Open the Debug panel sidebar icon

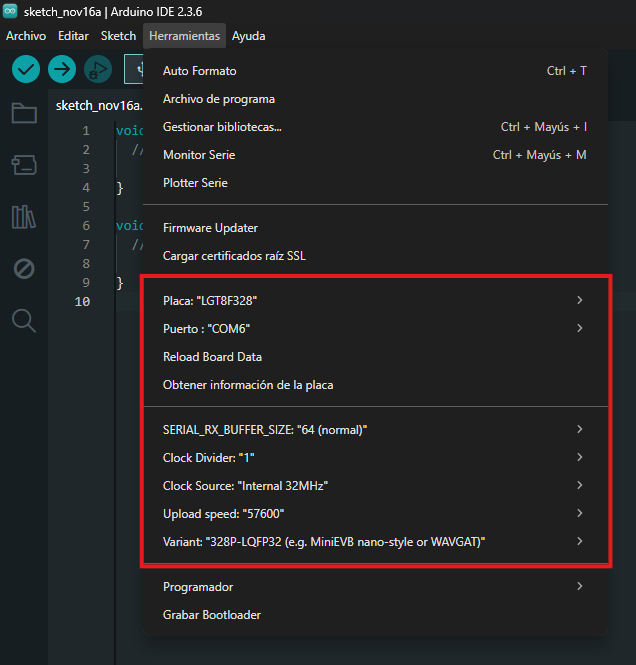24,269
